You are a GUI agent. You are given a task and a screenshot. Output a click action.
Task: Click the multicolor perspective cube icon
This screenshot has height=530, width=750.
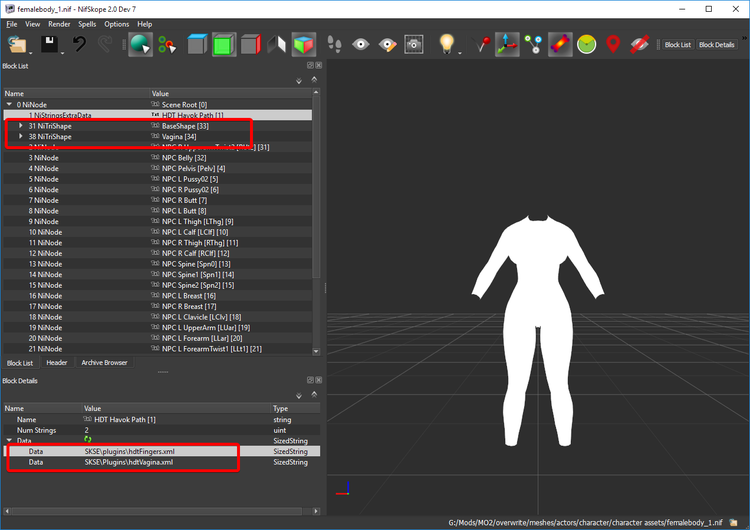(x=304, y=45)
